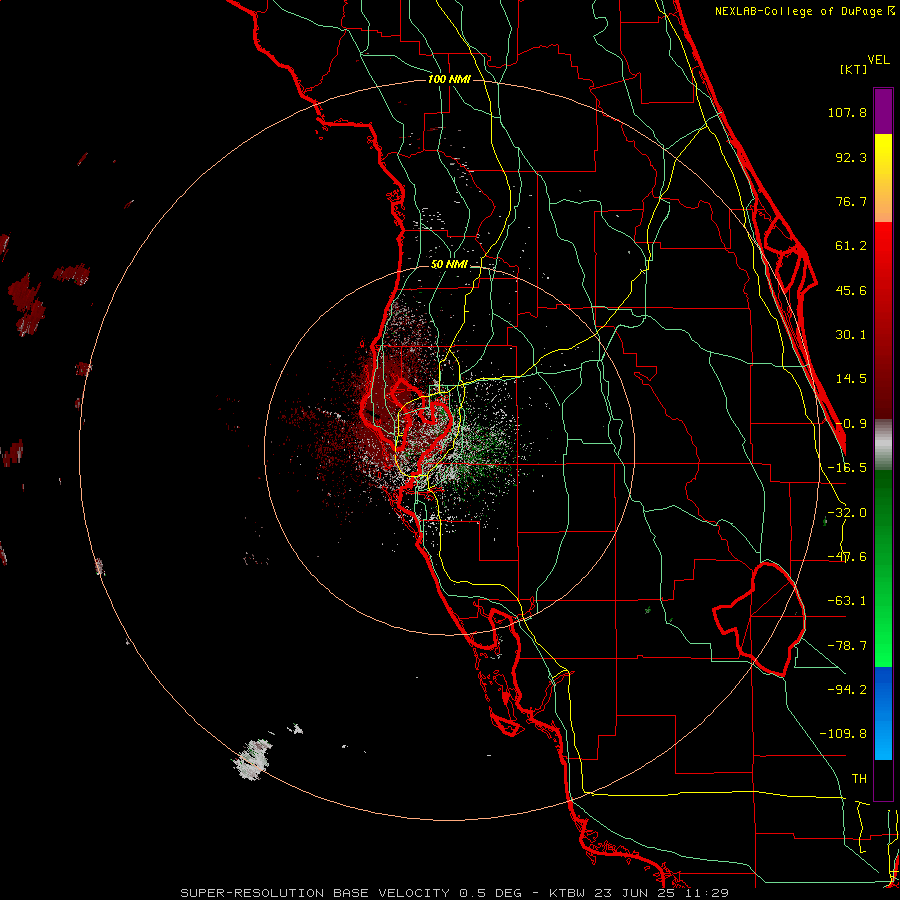Viewport: 900px width, 900px height.
Task: Click the Super-Resolution Base Velocity caption text
Action: tap(454, 893)
